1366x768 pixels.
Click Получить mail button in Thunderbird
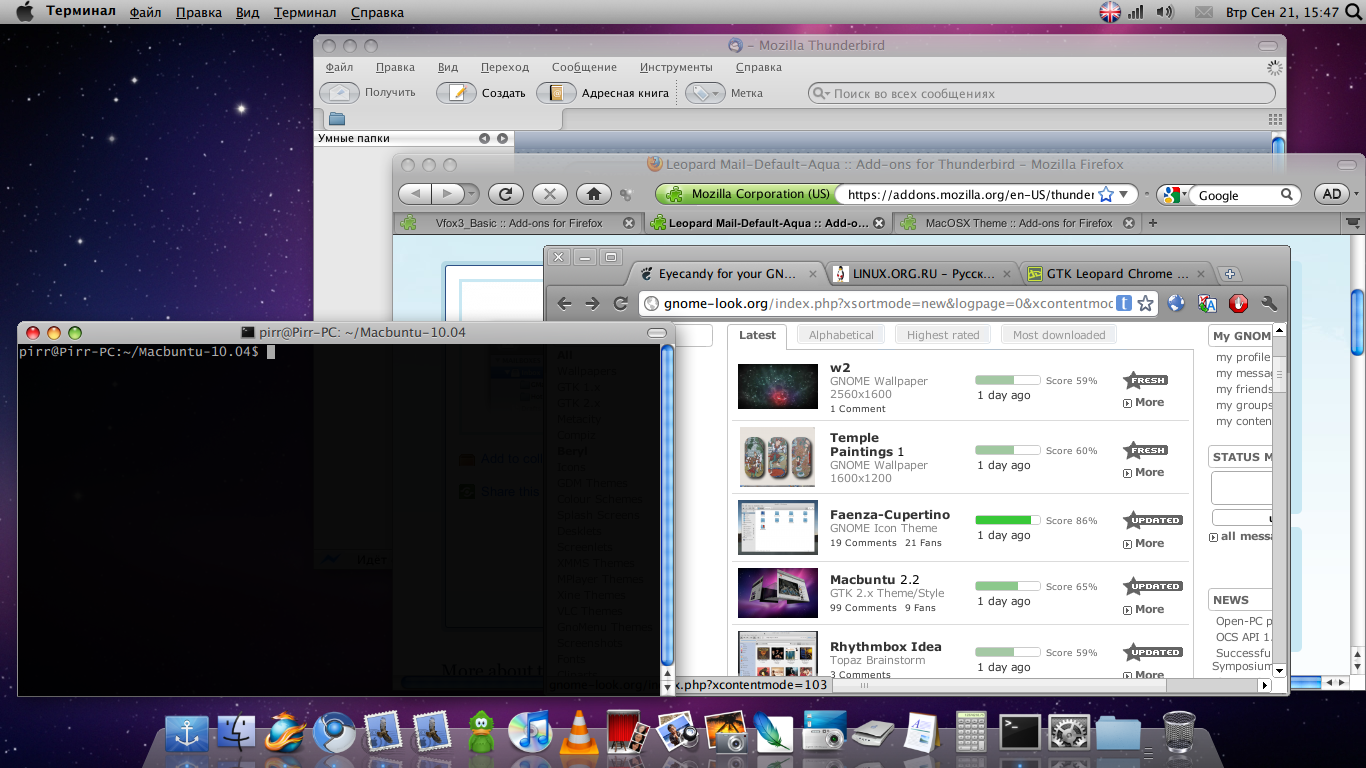(367, 93)
